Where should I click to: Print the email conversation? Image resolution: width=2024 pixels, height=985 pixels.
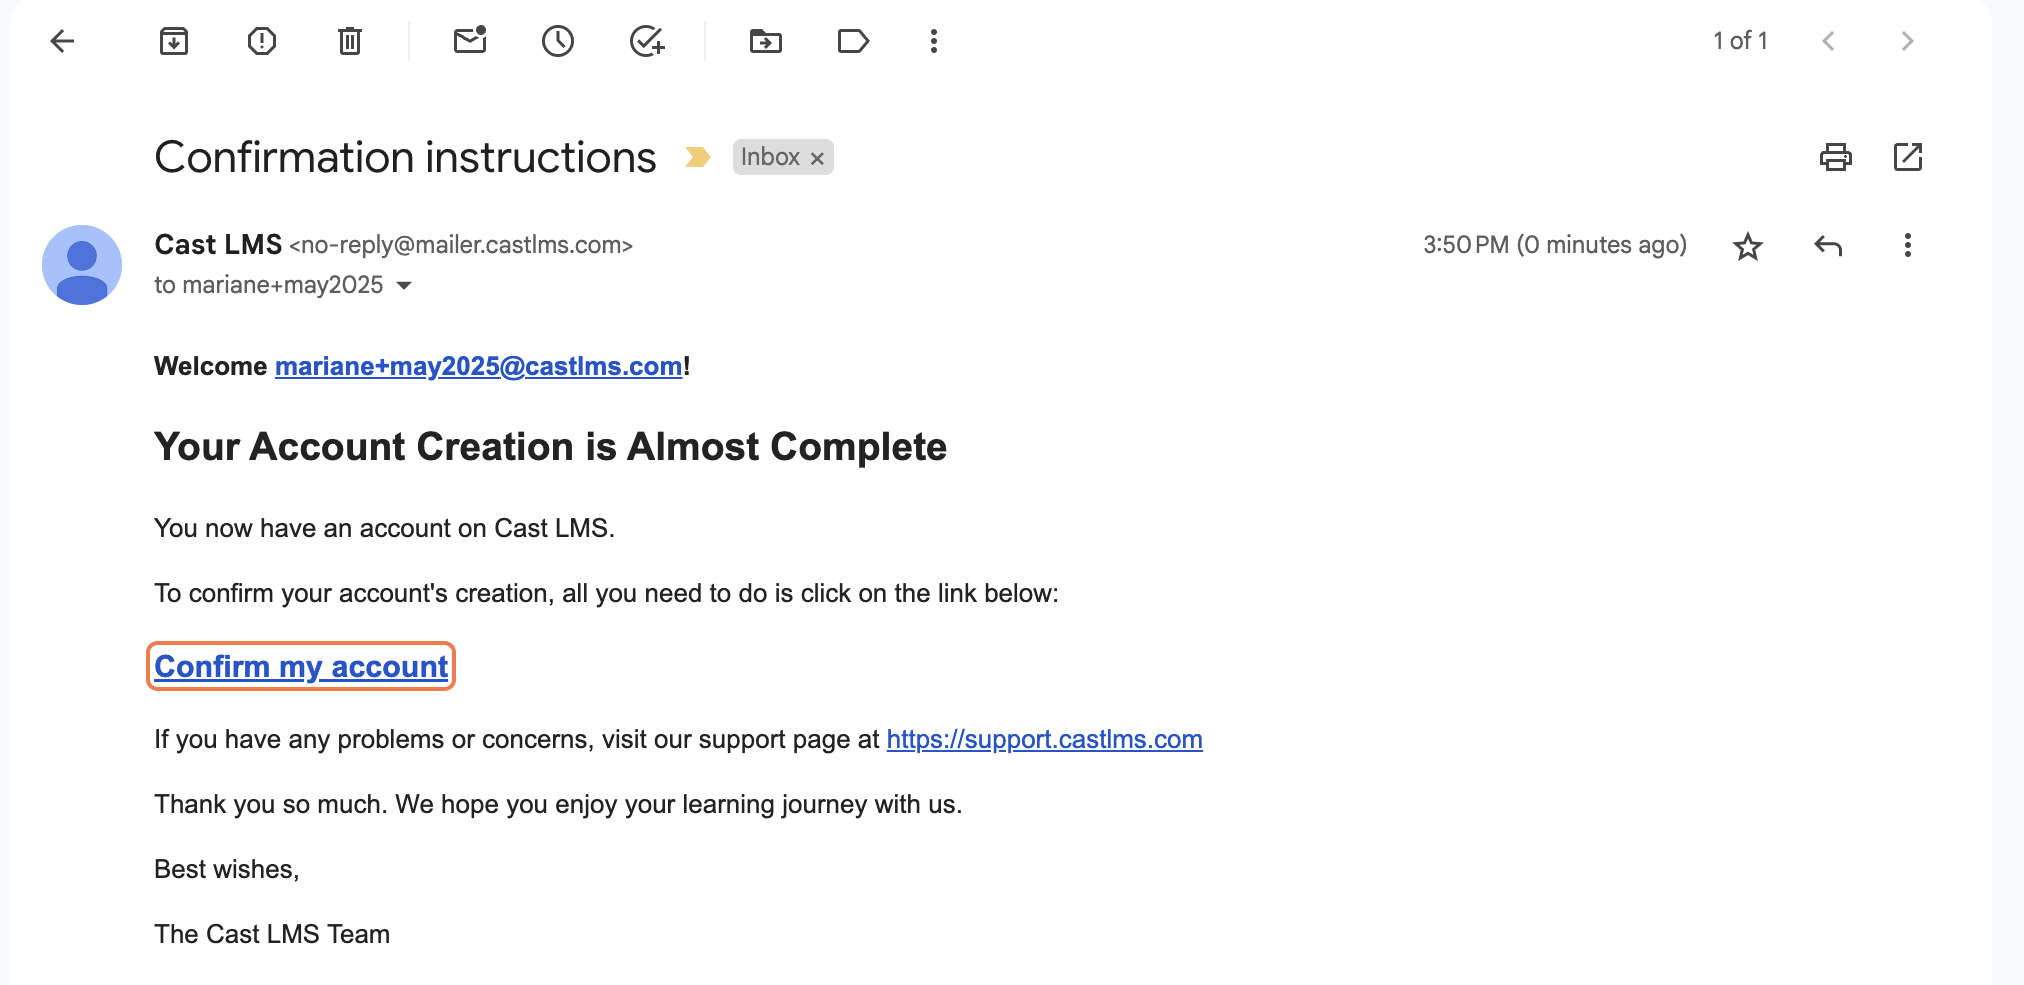coord(1835,157)
